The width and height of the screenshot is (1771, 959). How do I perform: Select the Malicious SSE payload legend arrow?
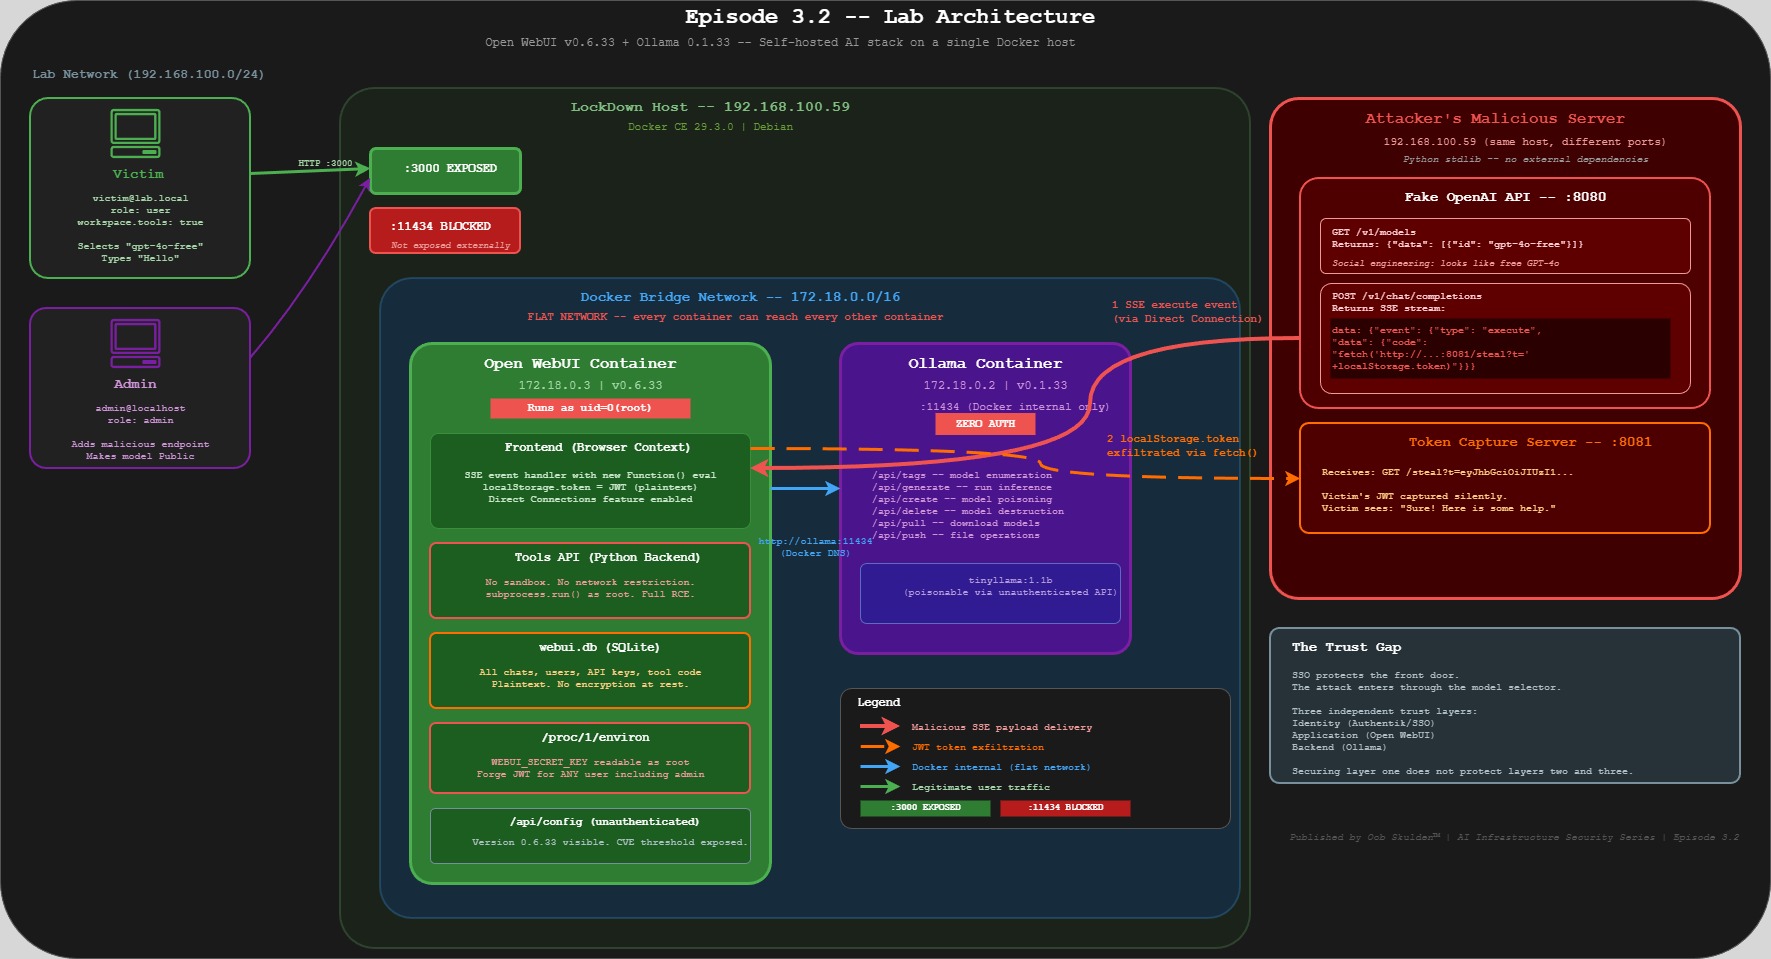tap(880, 727)
